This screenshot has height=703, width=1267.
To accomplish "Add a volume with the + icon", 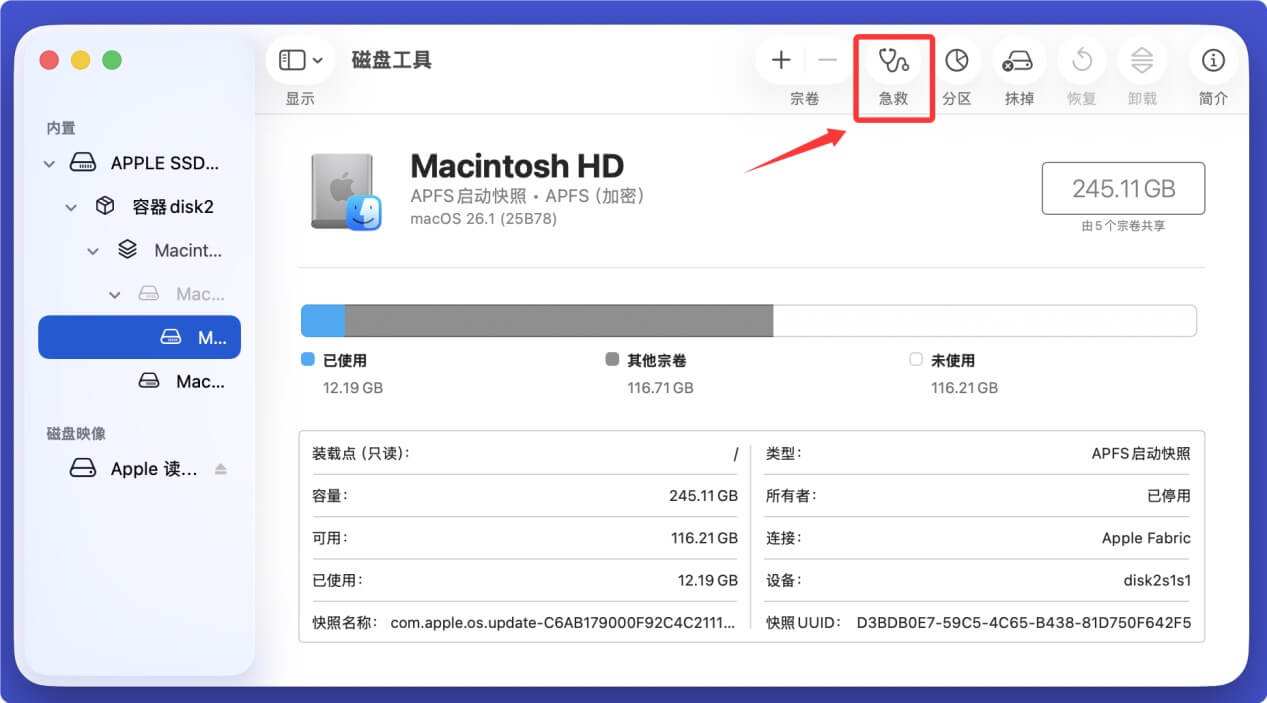I will click(x=780, y=60).
